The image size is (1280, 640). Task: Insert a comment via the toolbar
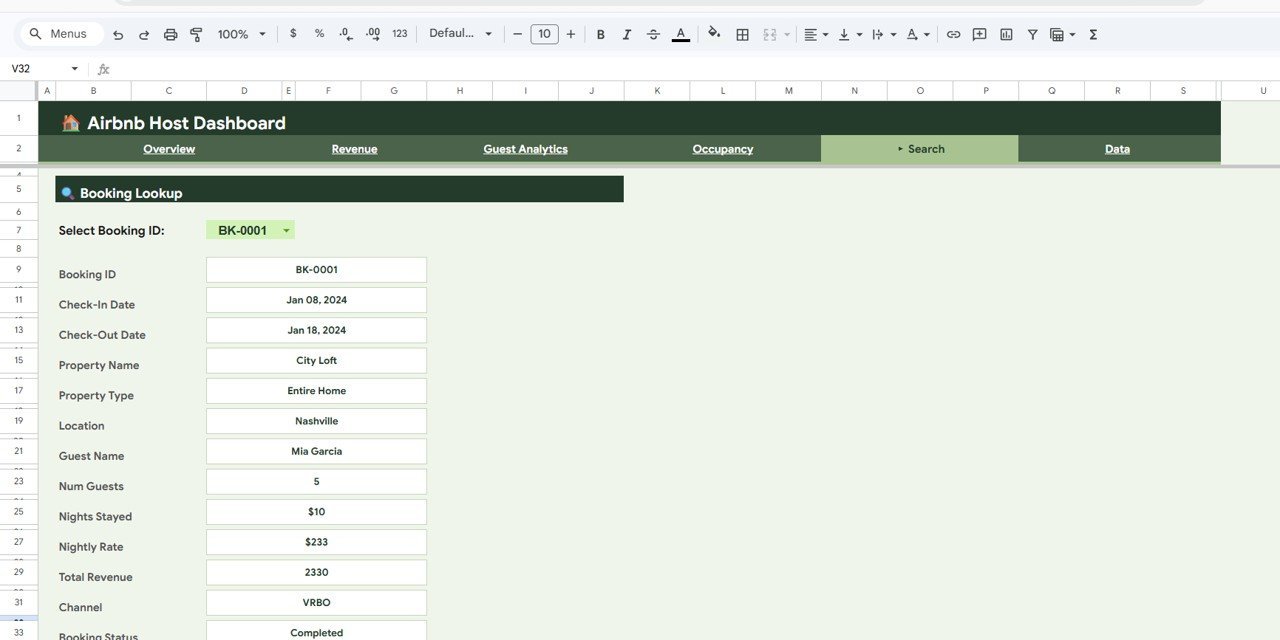(979, 33)
